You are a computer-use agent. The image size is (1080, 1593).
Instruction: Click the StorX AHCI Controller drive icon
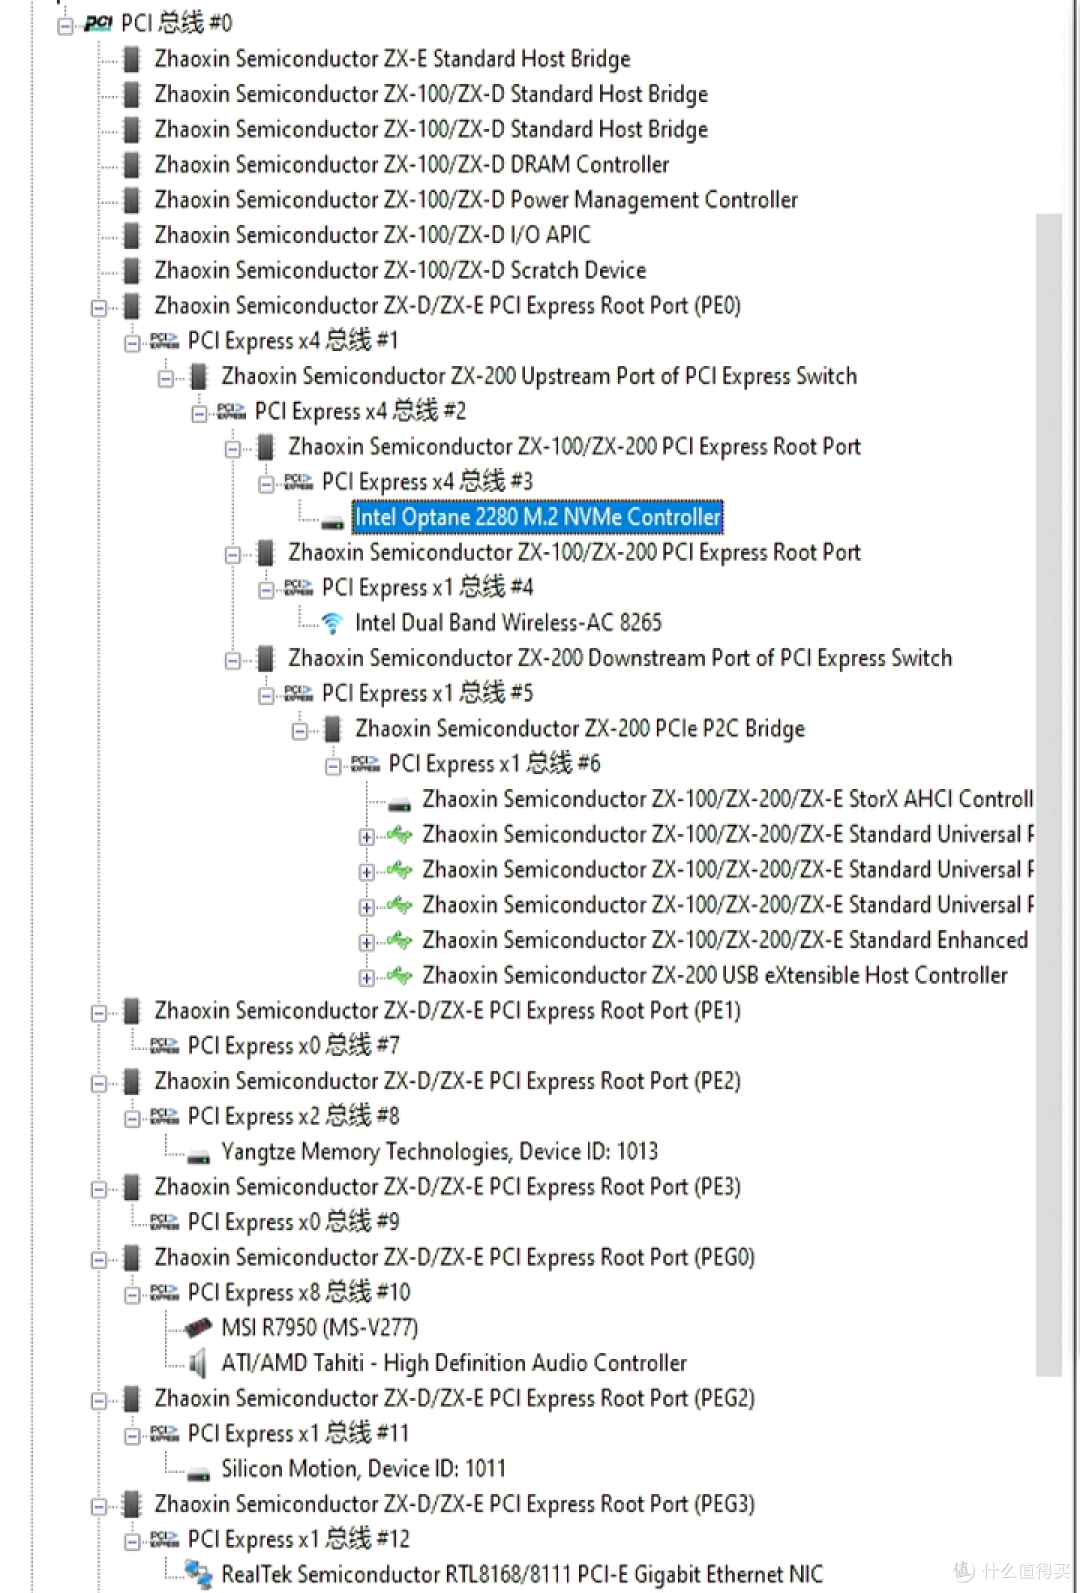[x=400, y=804]
